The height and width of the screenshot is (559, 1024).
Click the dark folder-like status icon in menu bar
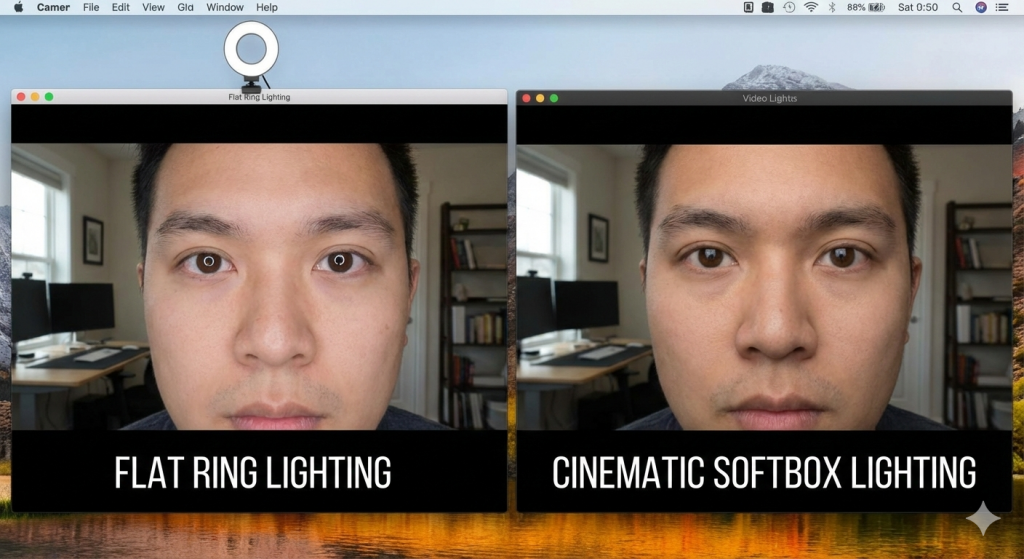(x=768, y=7)
